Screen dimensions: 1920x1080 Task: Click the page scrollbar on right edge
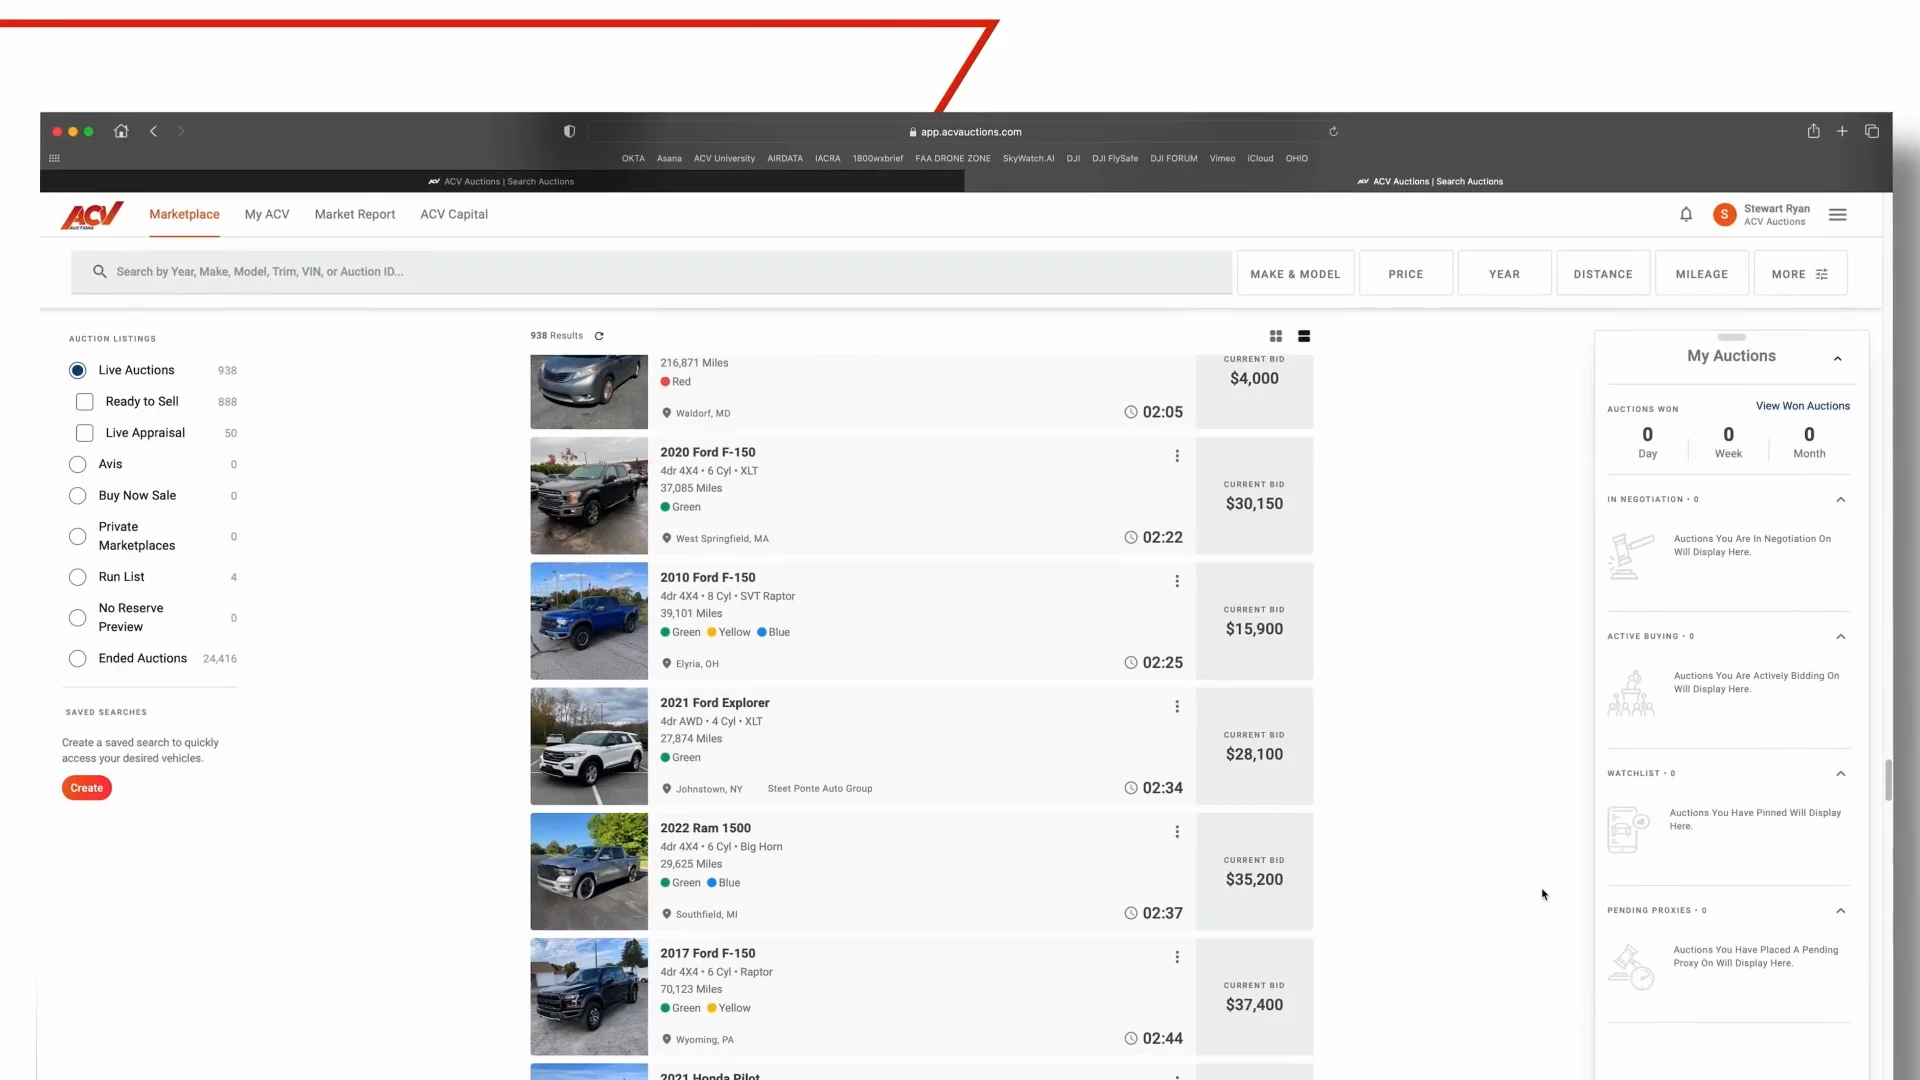pyautogui.click(x=1888, y=780)
